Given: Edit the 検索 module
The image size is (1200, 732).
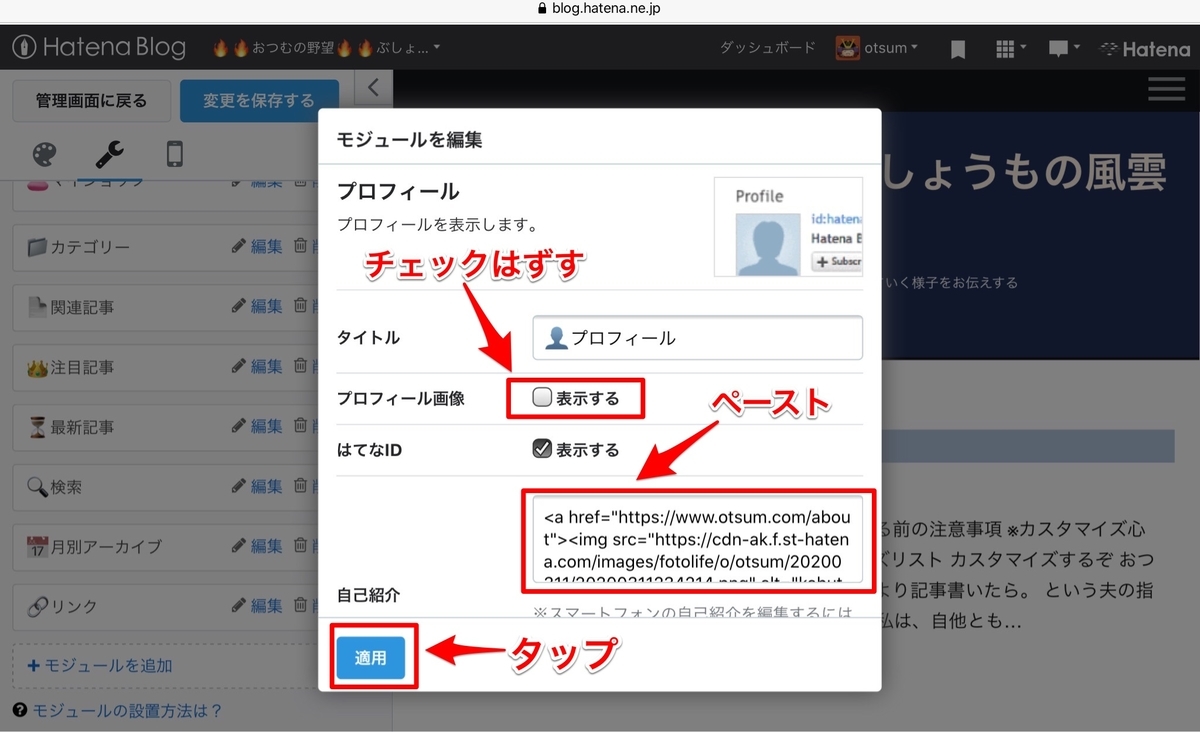Looking at the screenshot, I should click(x=257, y=487).
